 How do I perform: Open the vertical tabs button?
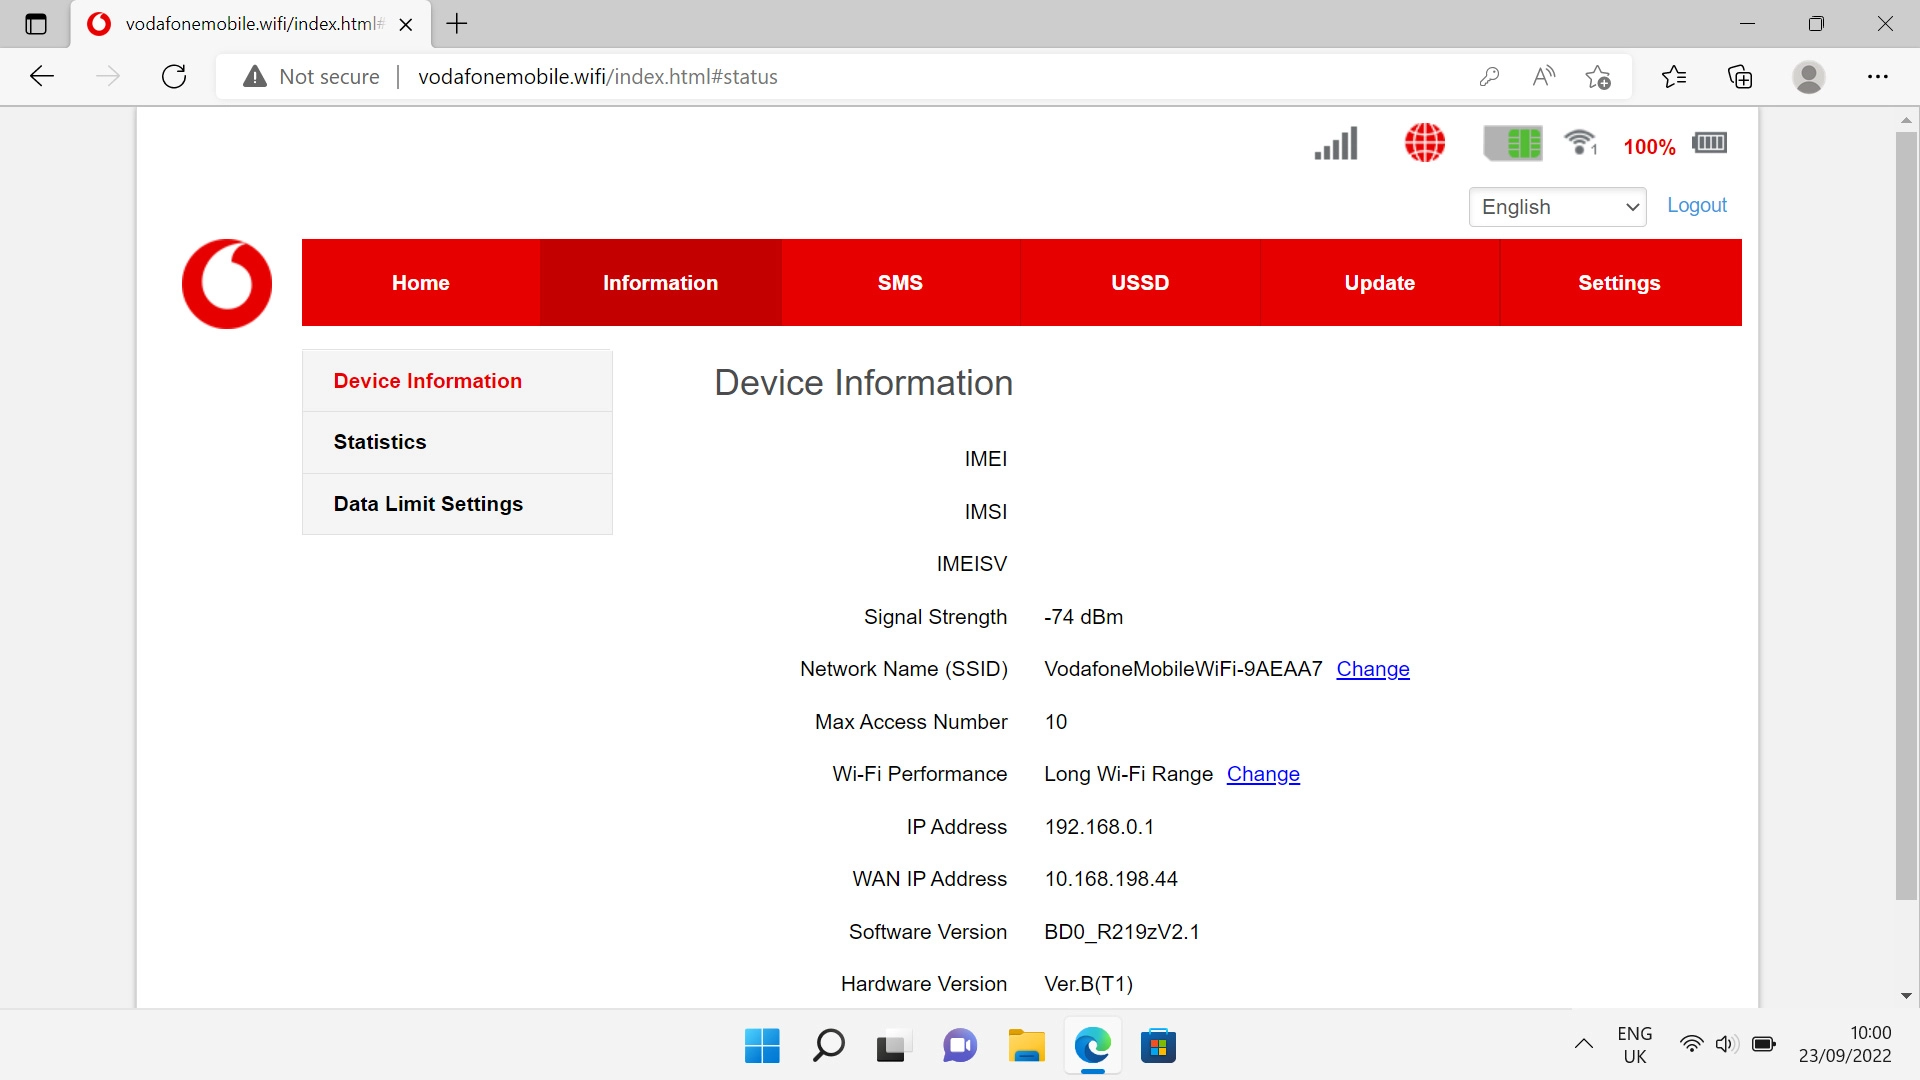[x=36, y=24]
